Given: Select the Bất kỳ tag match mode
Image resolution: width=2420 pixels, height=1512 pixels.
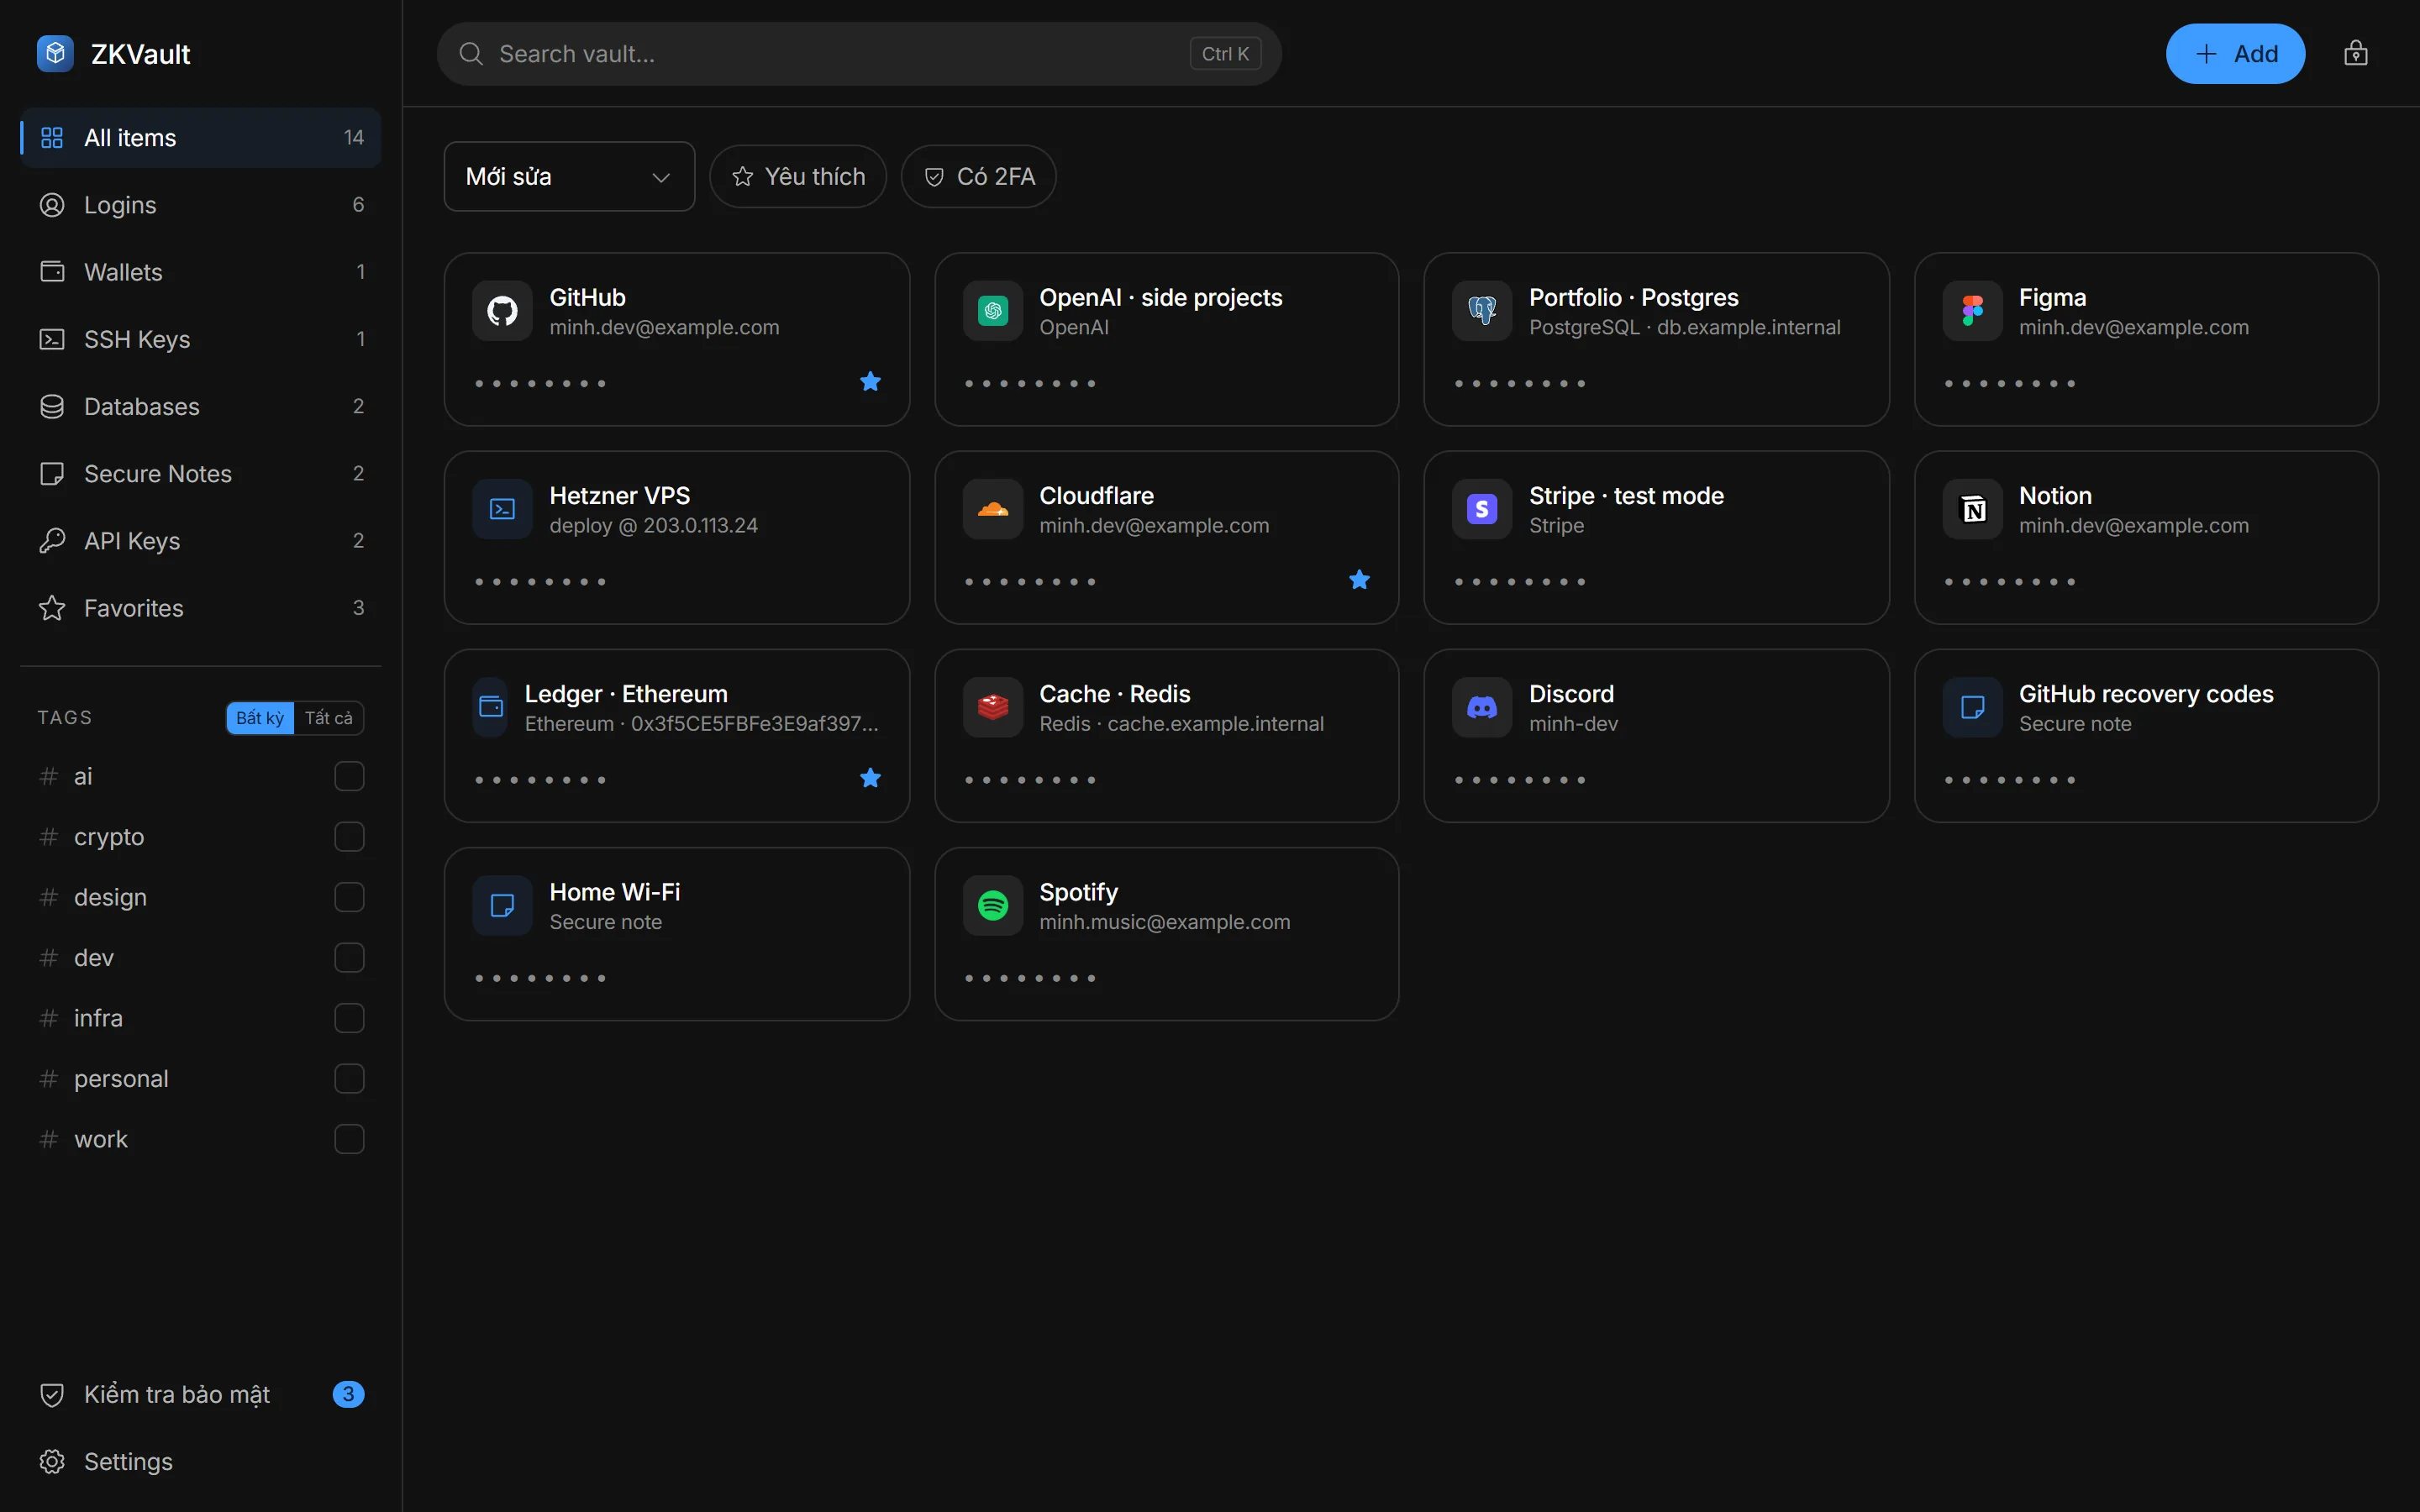Looking at the screenshot, I should coord(260,717).
